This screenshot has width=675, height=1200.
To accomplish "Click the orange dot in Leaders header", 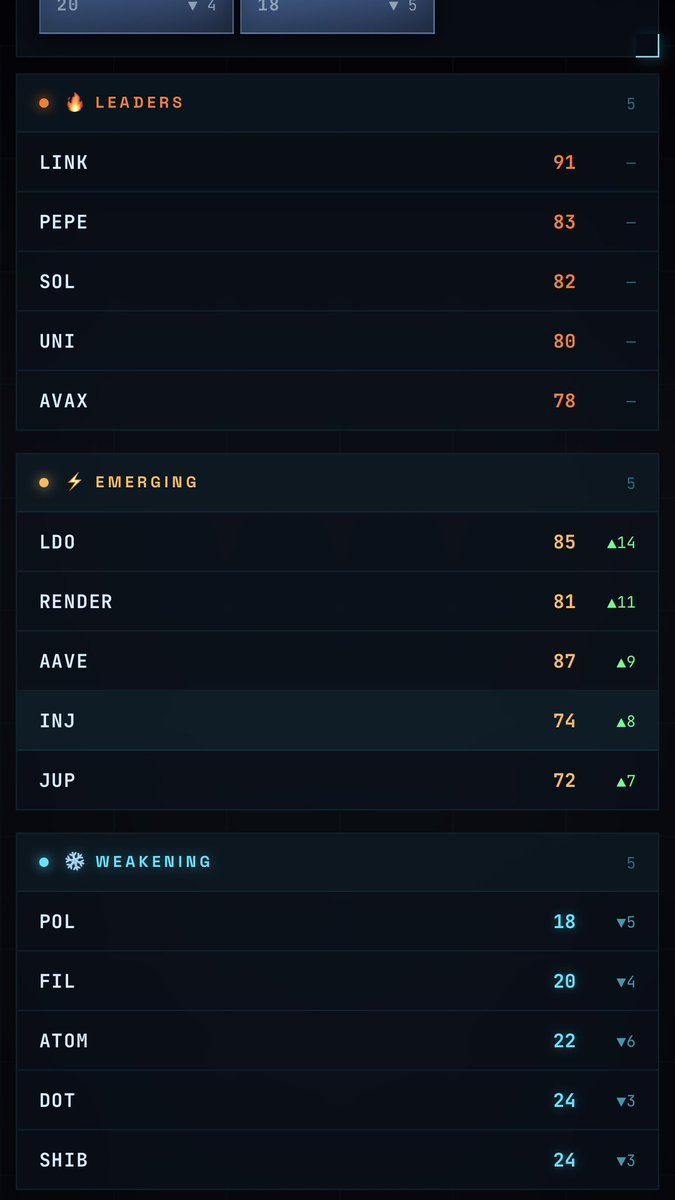I will pos(44,103).
